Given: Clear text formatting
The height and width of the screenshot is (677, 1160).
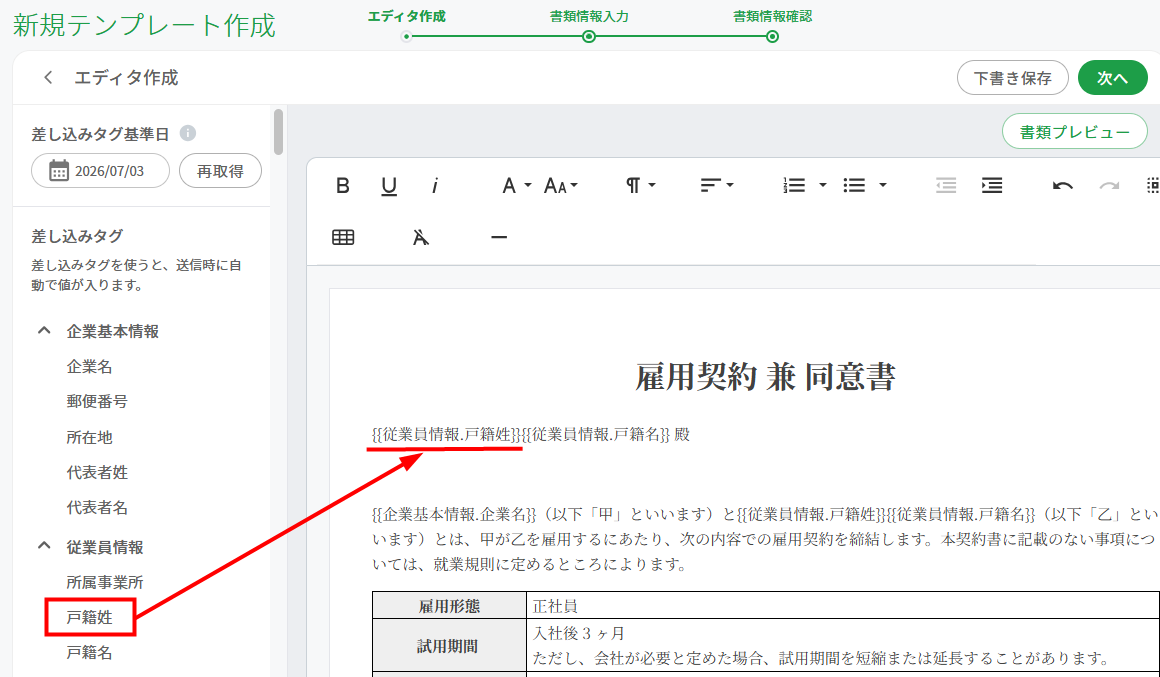Looking at the screenshot, I should [x=420, y=238].
